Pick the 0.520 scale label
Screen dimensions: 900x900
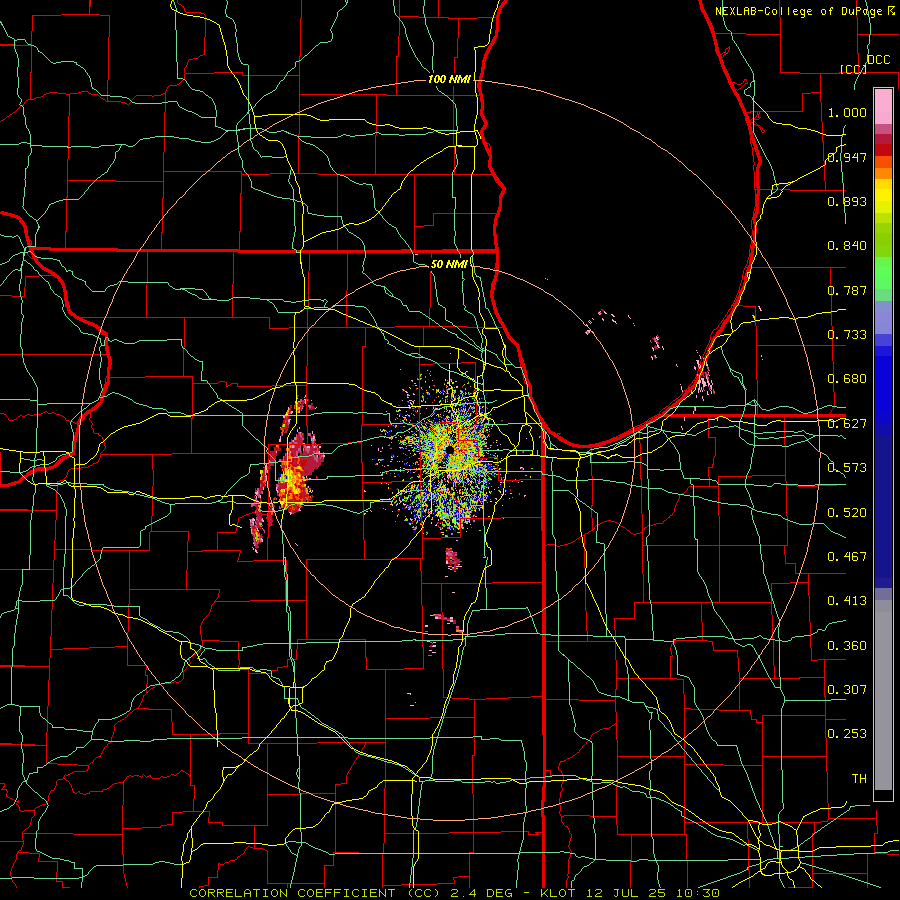pyautogui.click(x=847, y=512)
